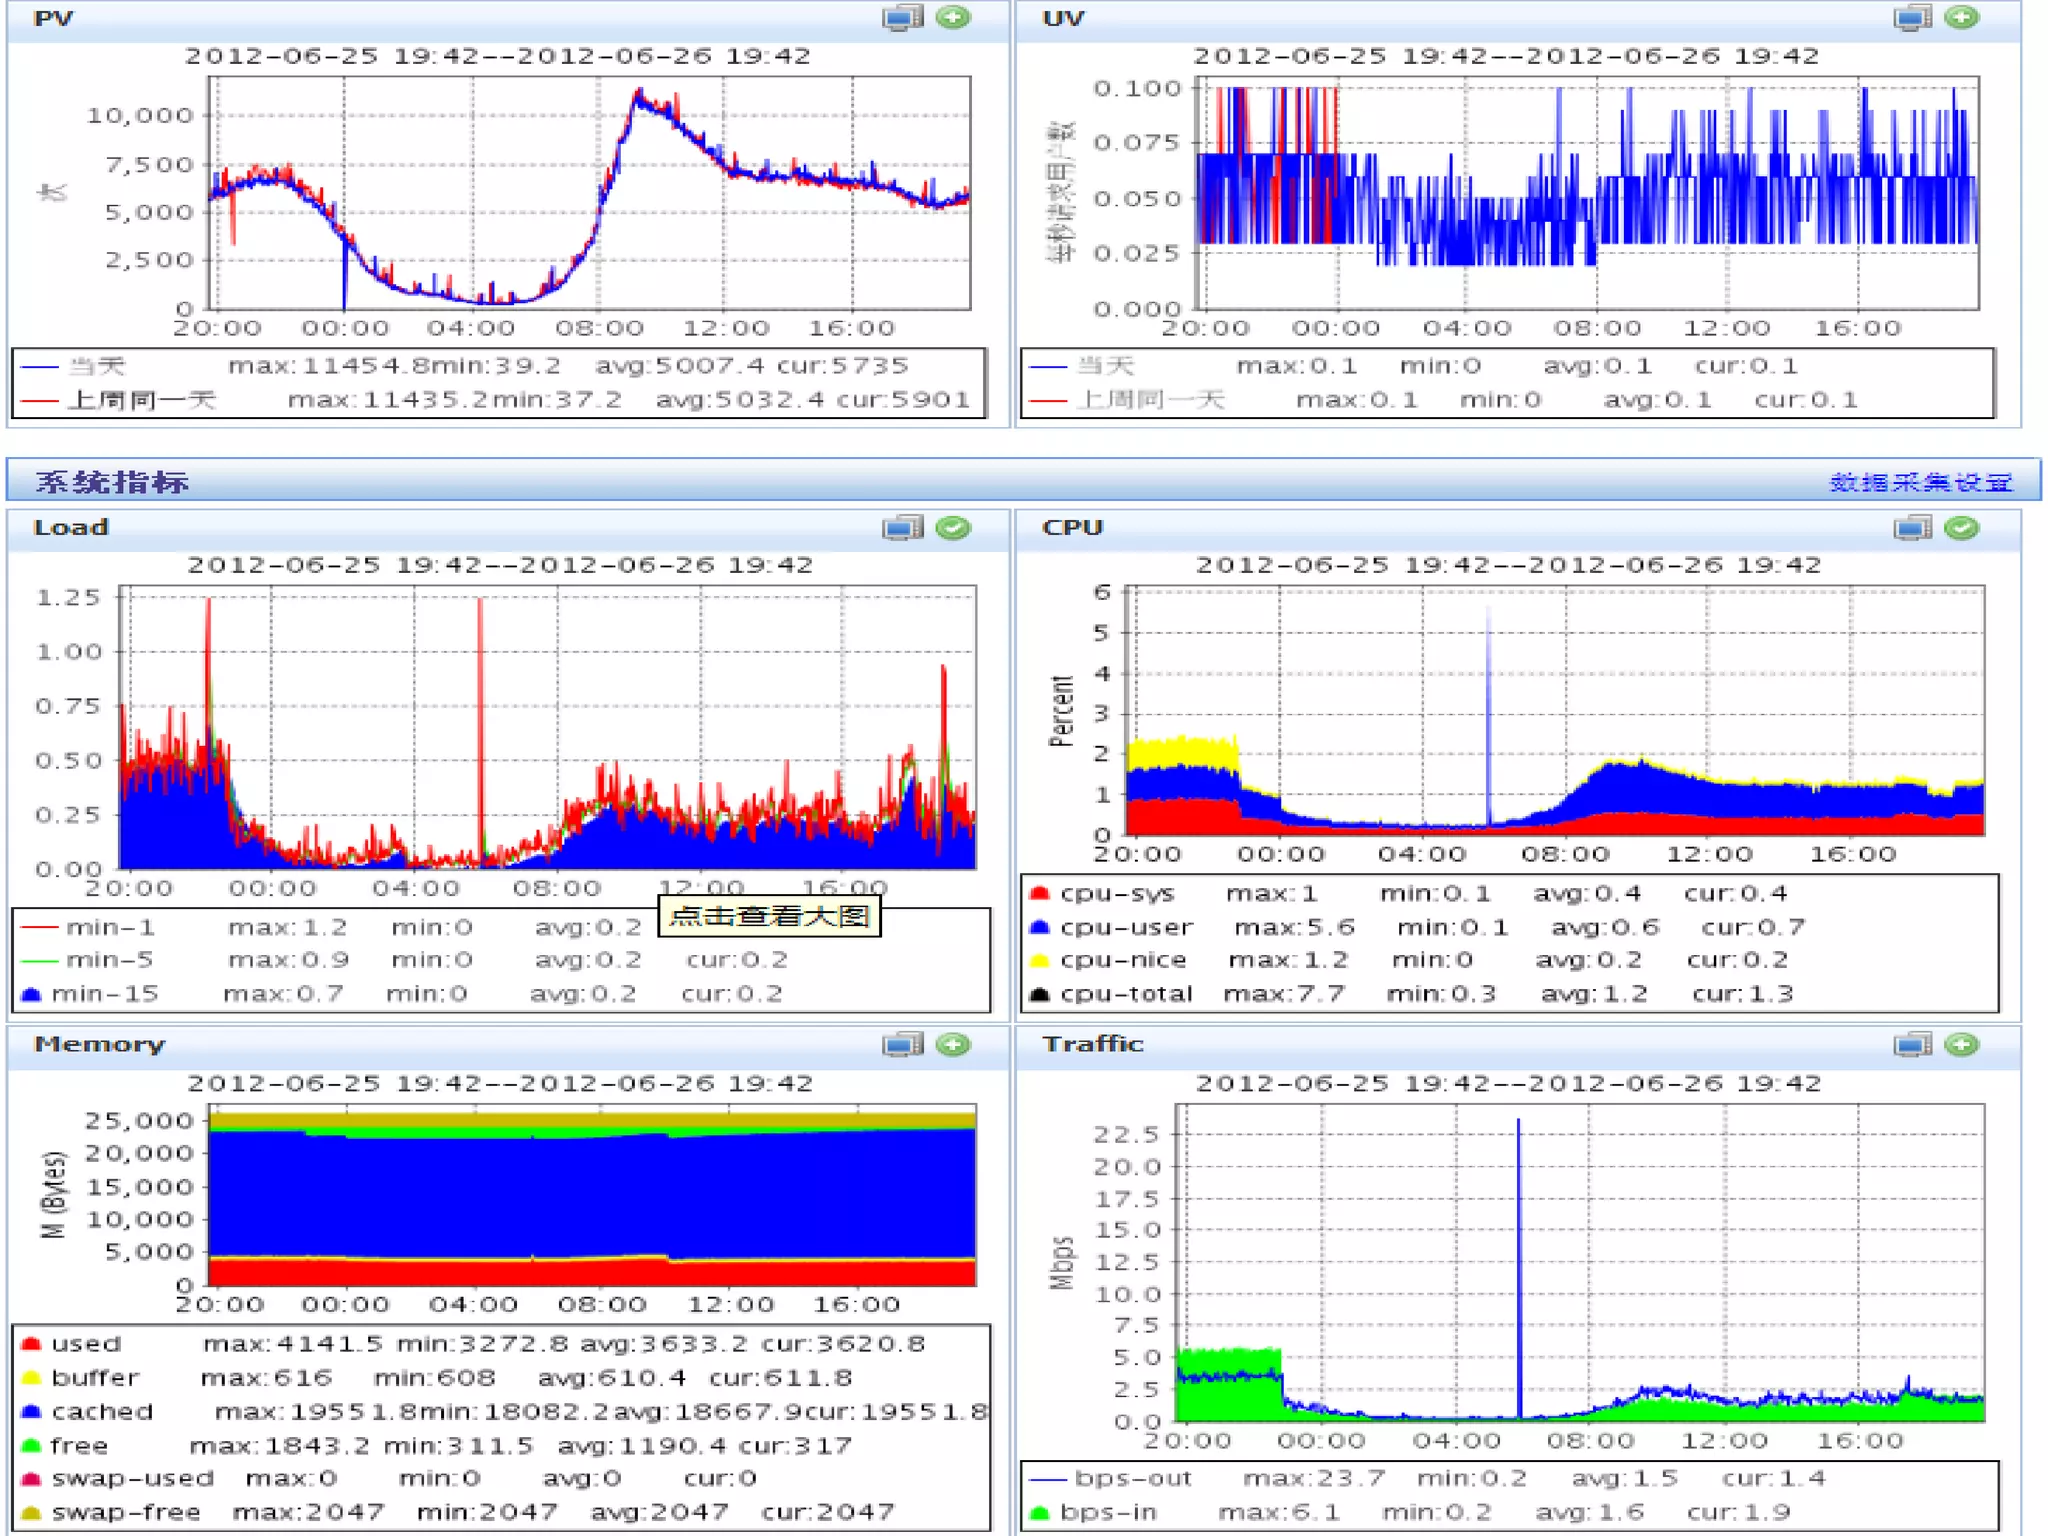
Task: Click the 系统指标 section header
Action: (x=112, y=482)
